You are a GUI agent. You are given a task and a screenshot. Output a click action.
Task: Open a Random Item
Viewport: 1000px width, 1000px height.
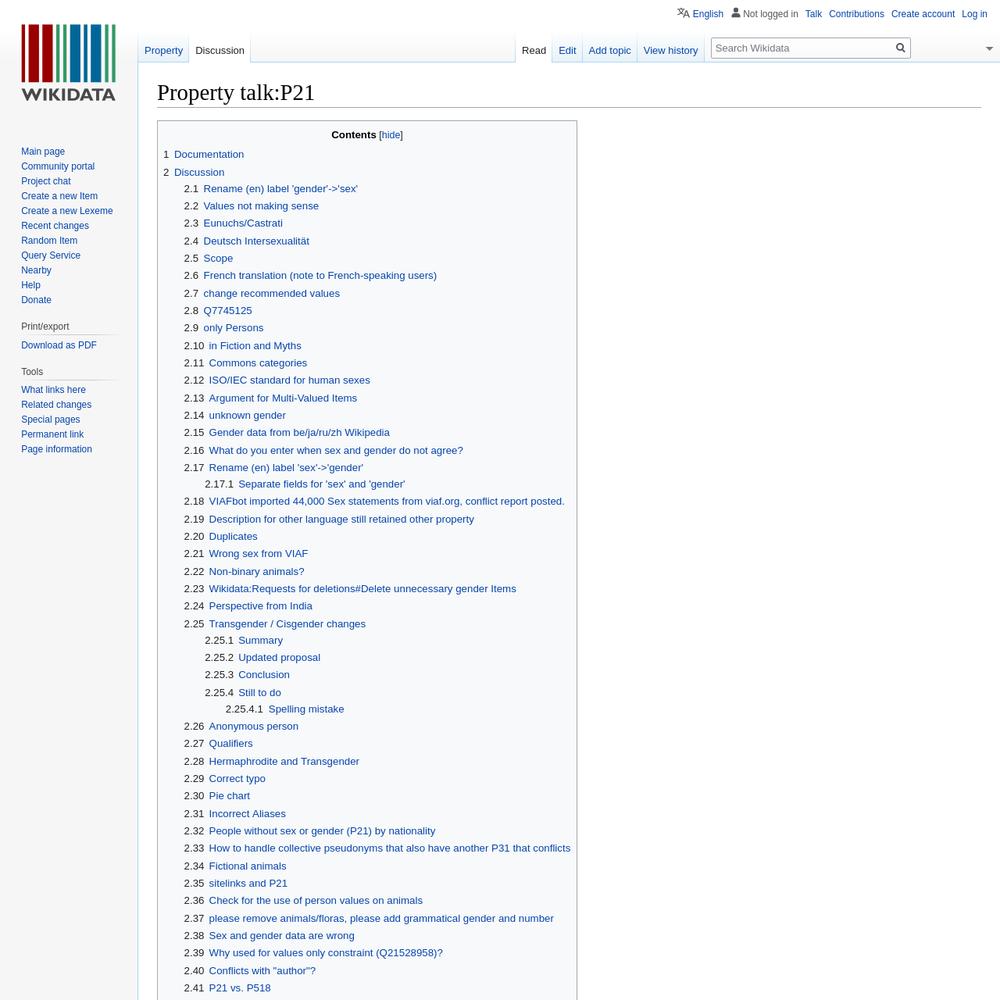coord(49,240)
